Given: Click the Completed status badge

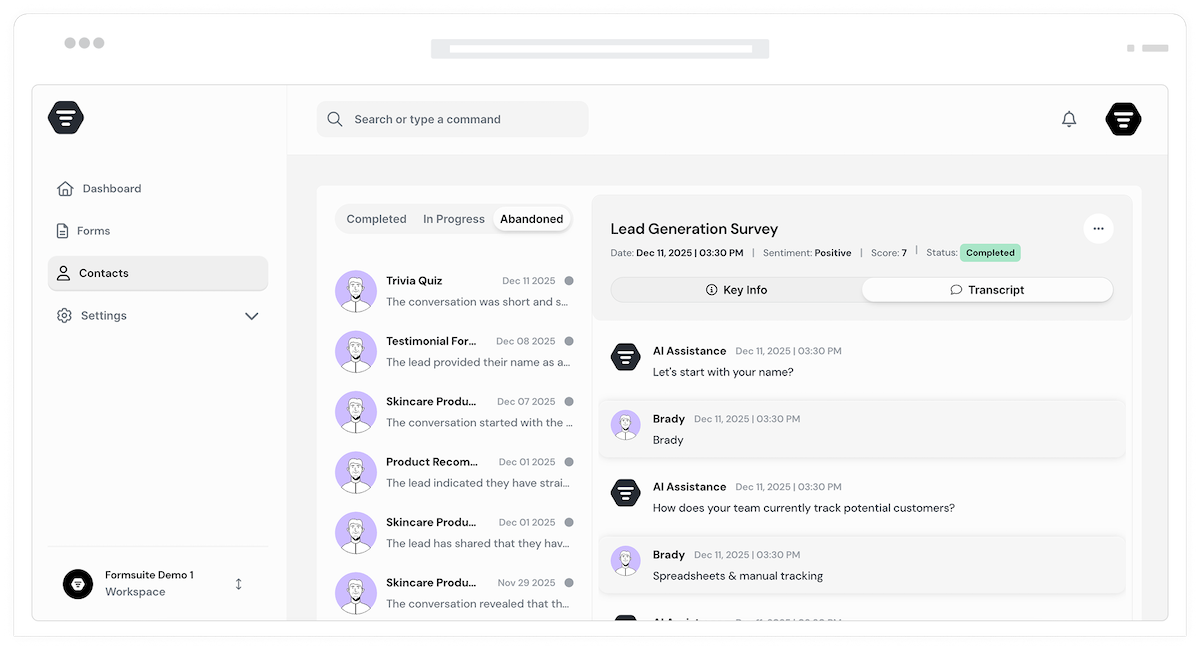Looking at the screenshot, I should point(990,253).
